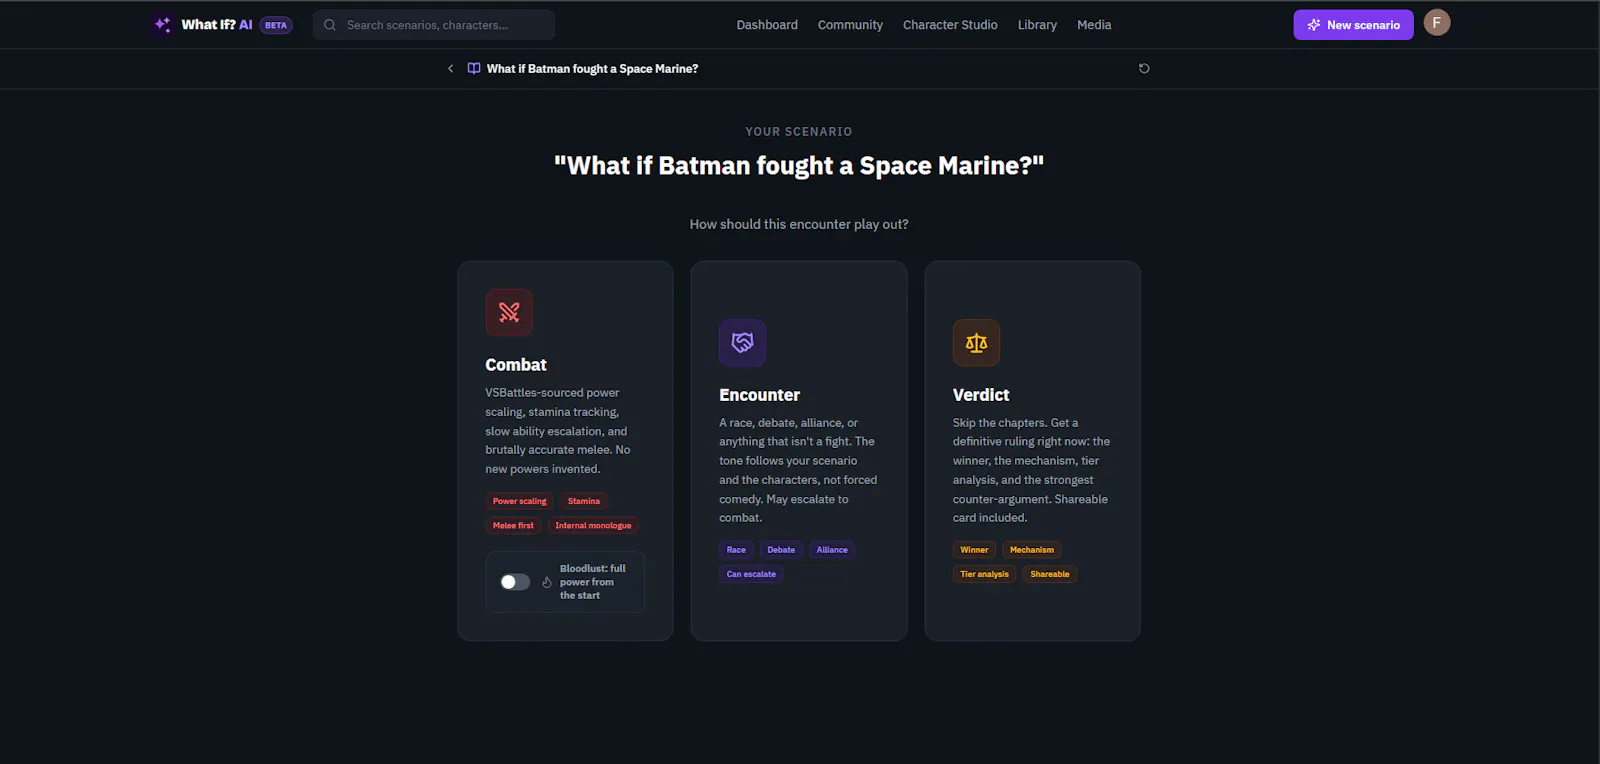Open the Character Studio menu item
Screen dimensions: 1600x764
[950, 25]
